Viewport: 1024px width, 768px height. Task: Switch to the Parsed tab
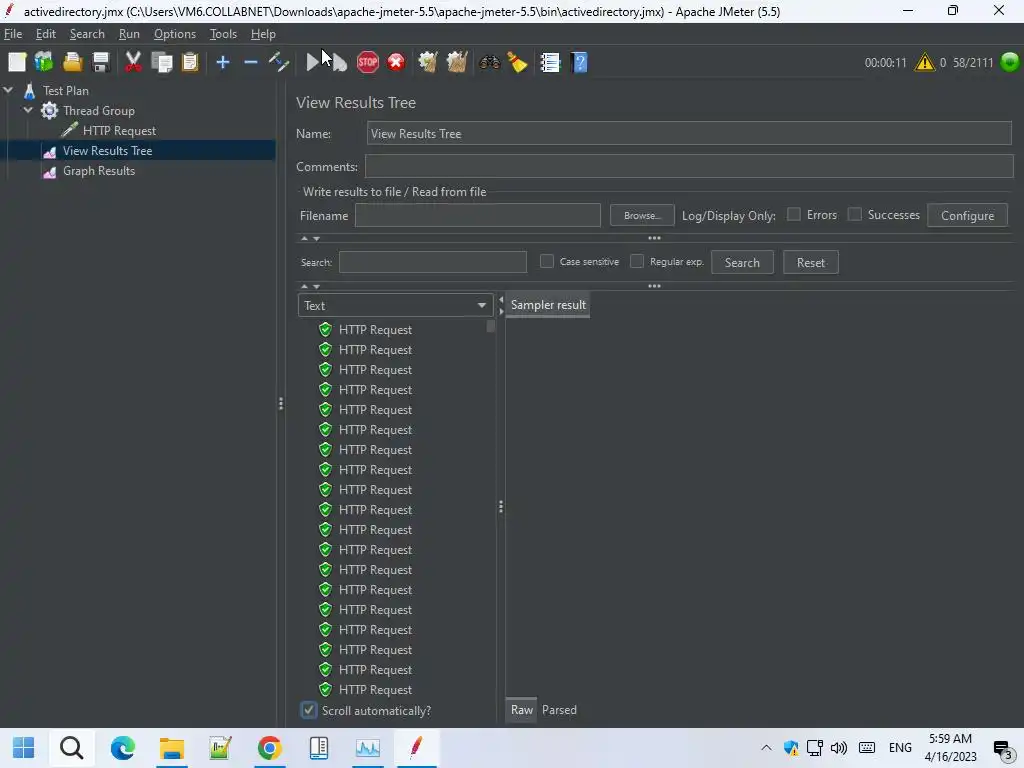(x=559, y=710)
